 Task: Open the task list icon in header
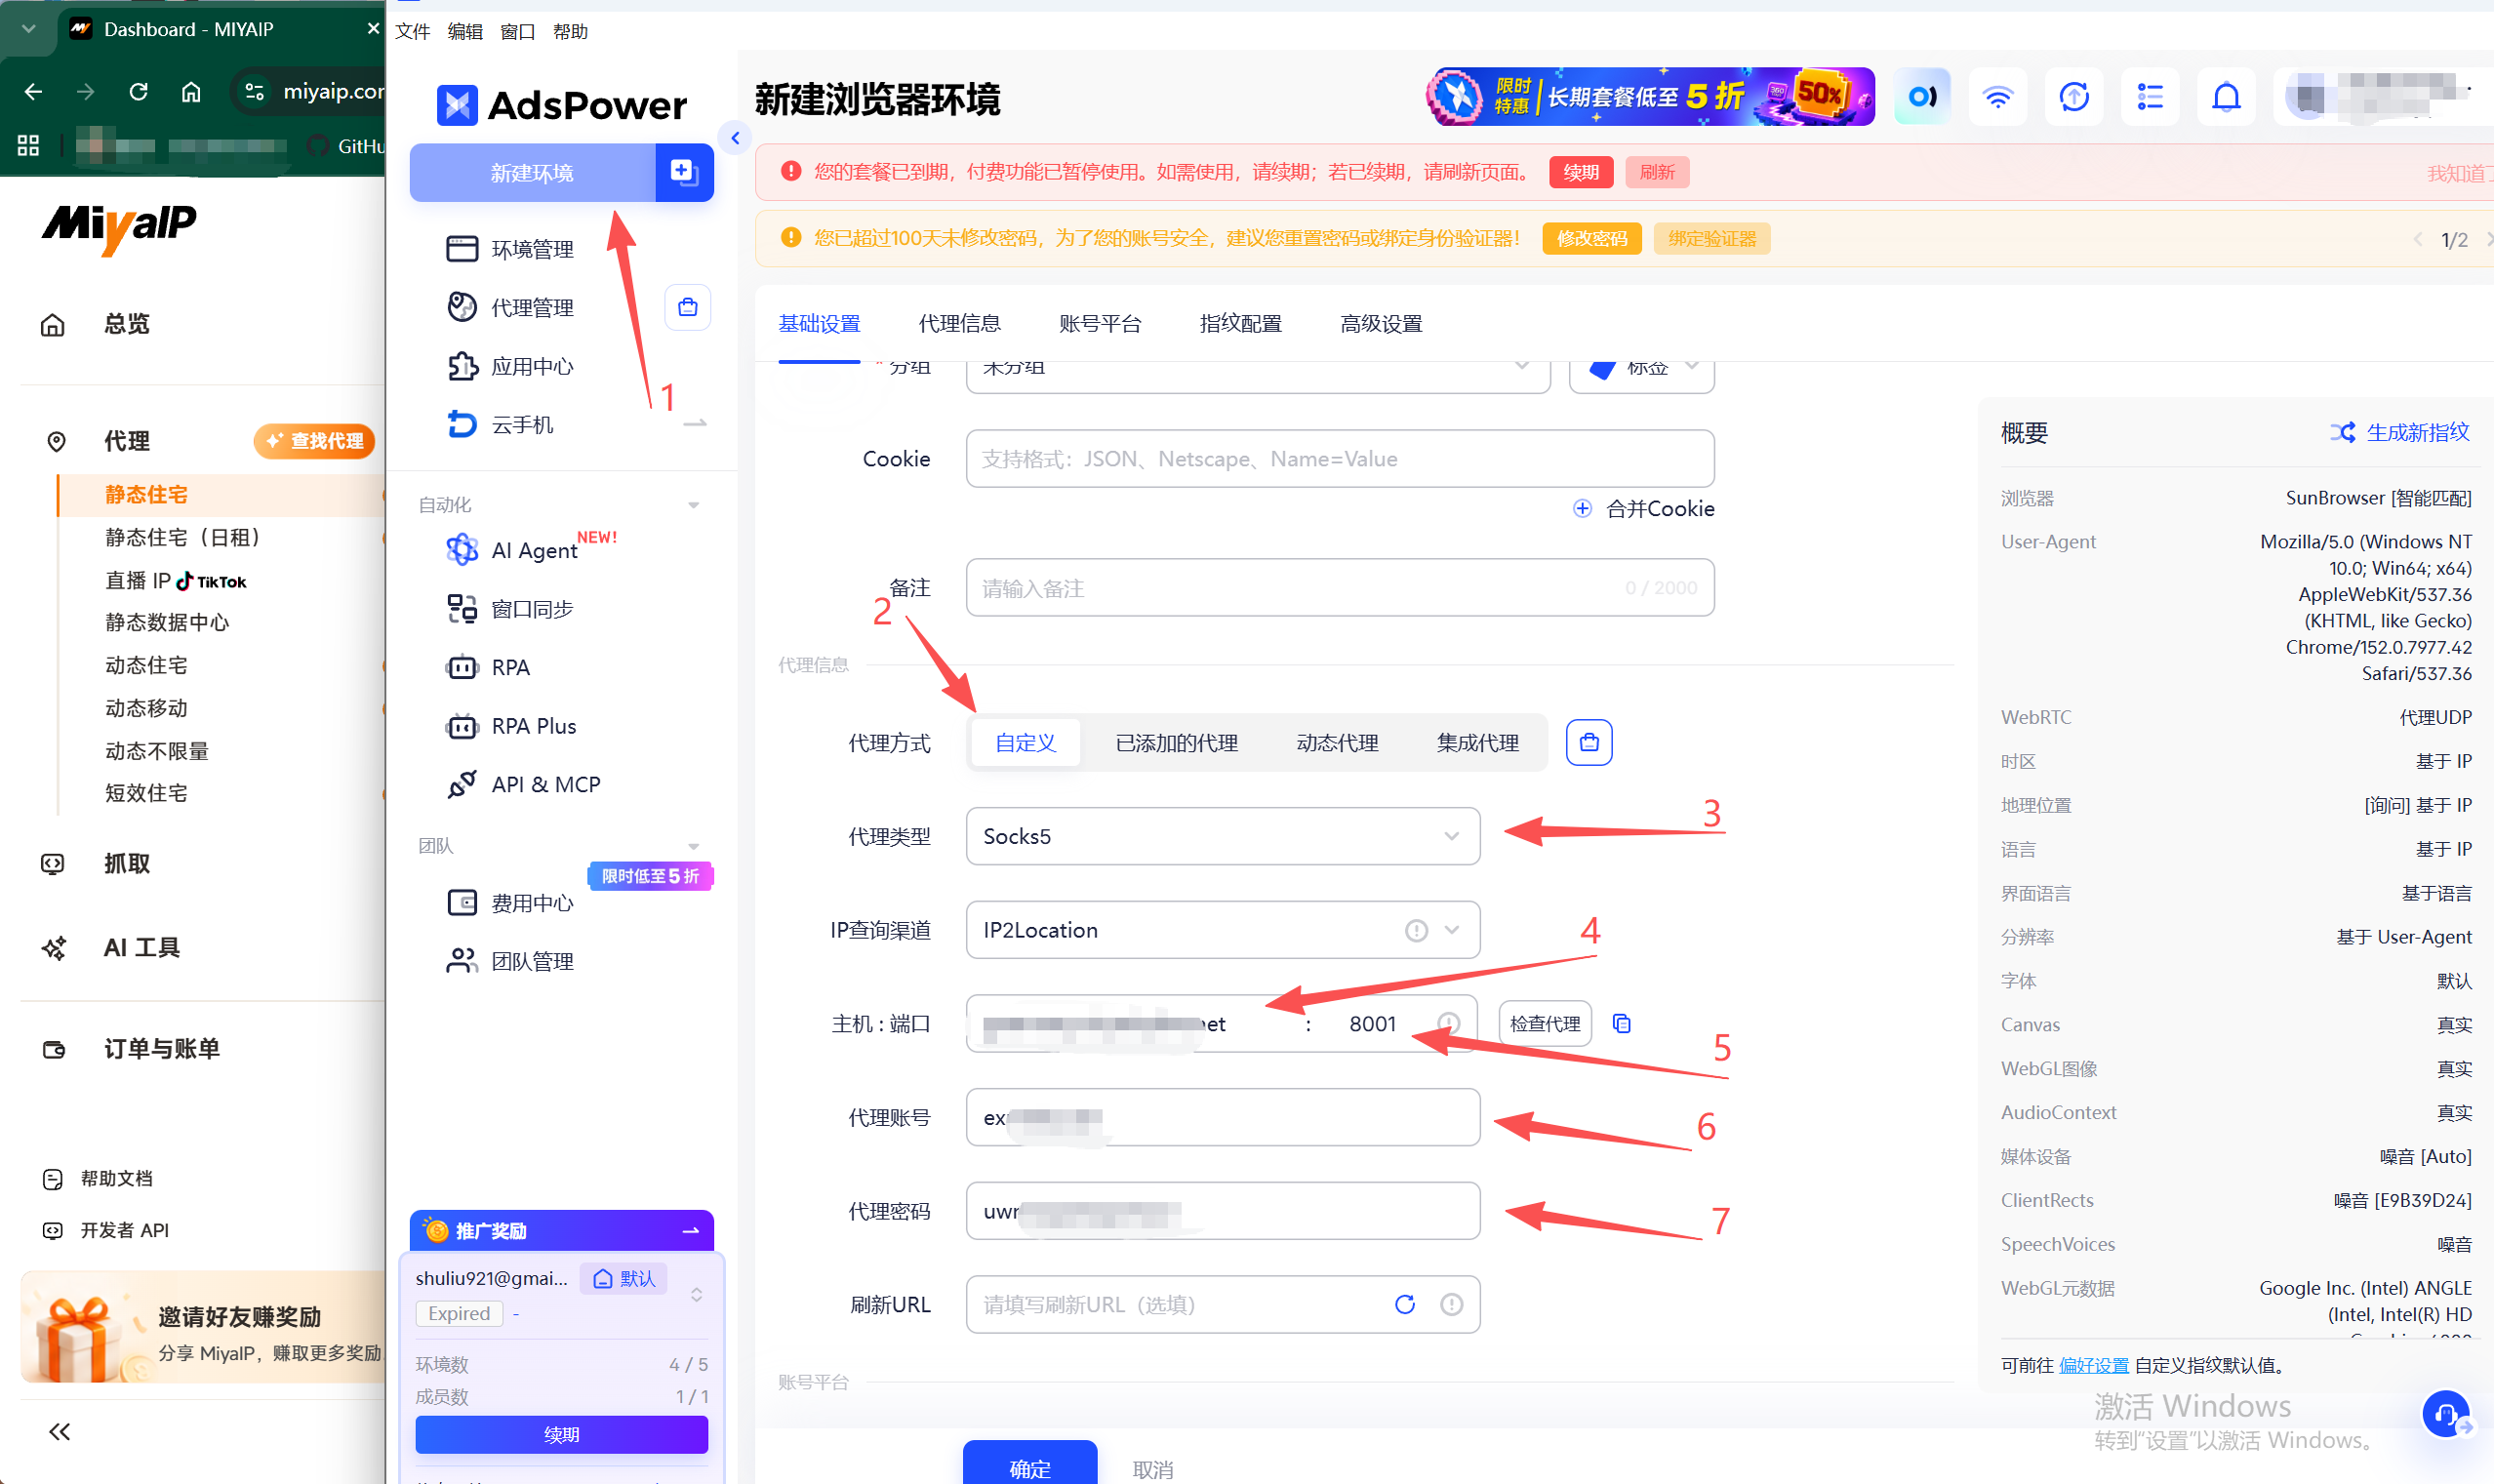pyautogui.click(x=2150, y=97)
